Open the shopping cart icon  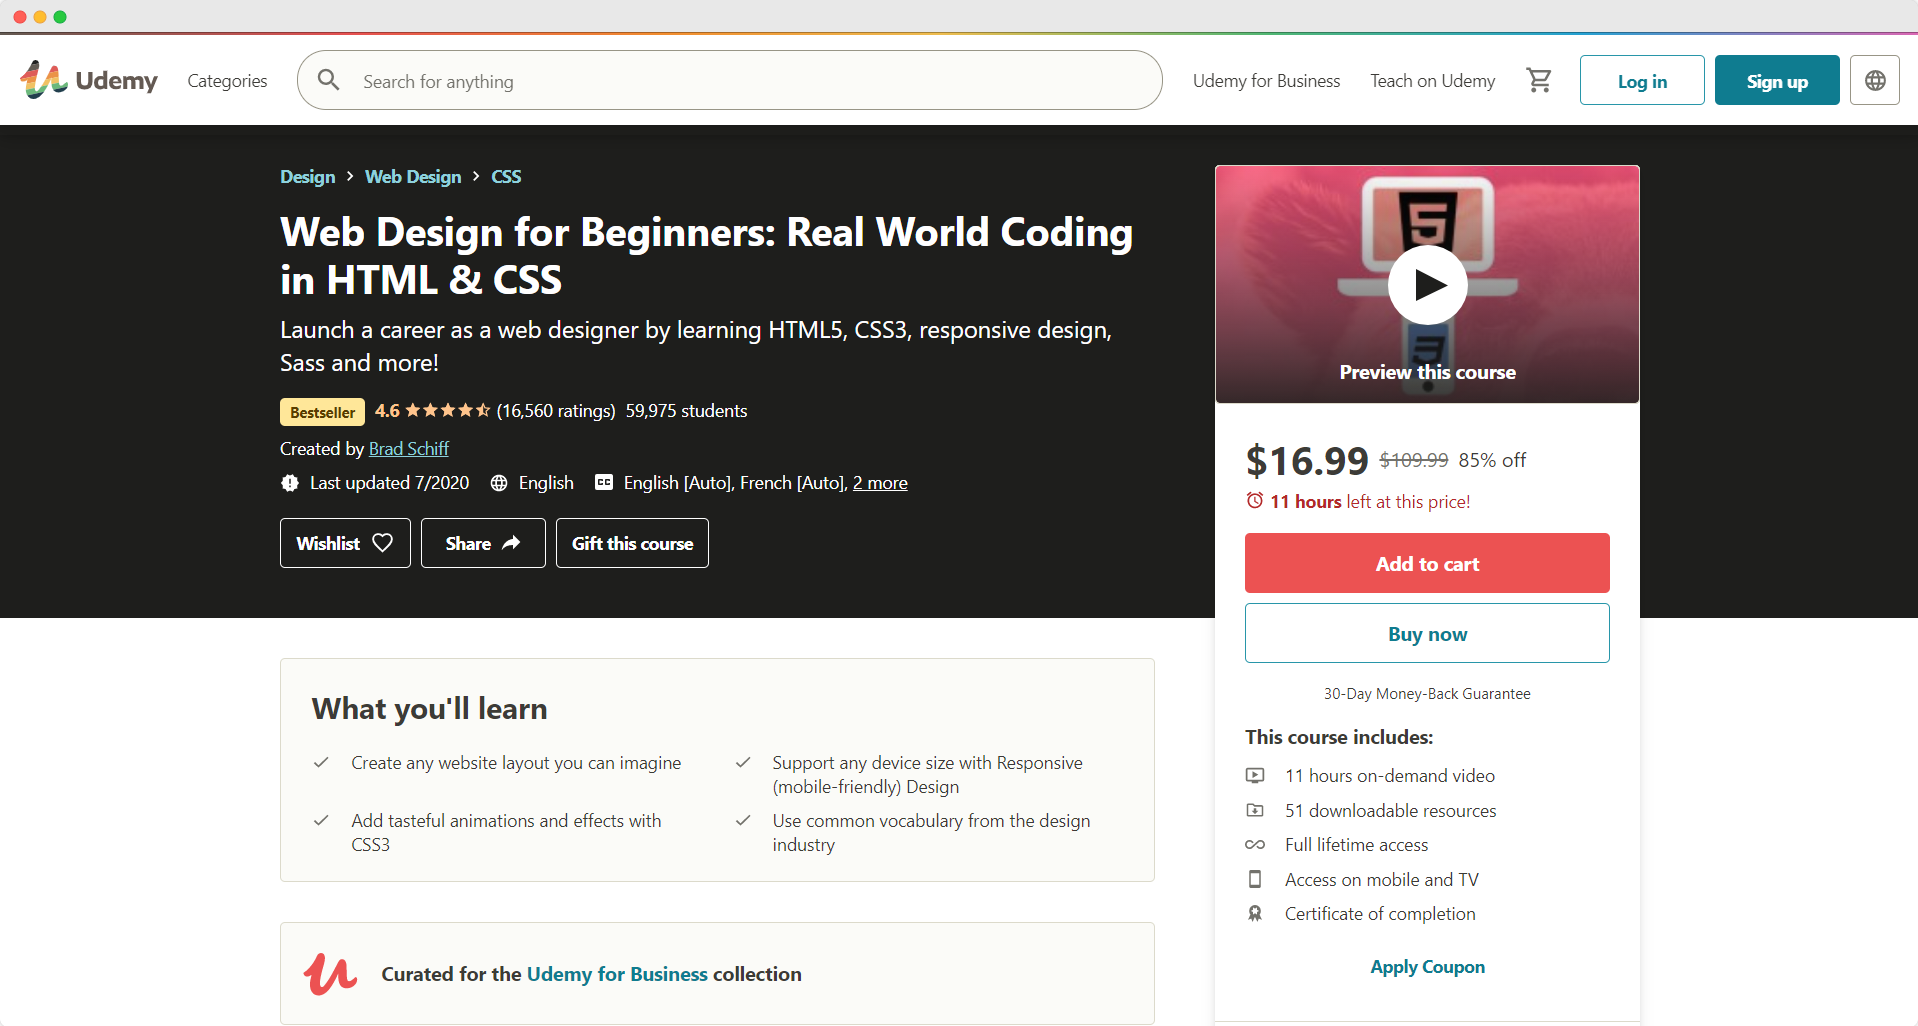(x=1539, y=80)
